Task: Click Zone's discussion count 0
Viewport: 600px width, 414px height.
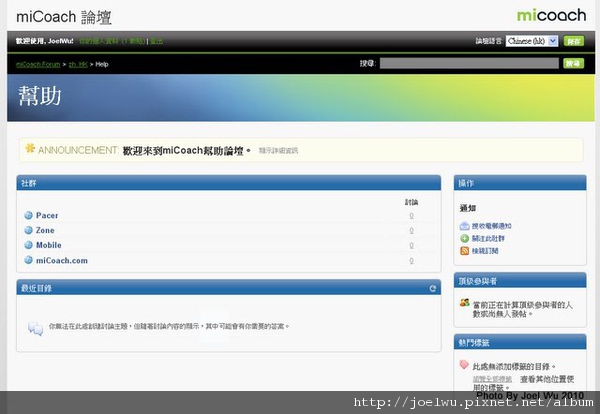Action: (x=411, y=231)
